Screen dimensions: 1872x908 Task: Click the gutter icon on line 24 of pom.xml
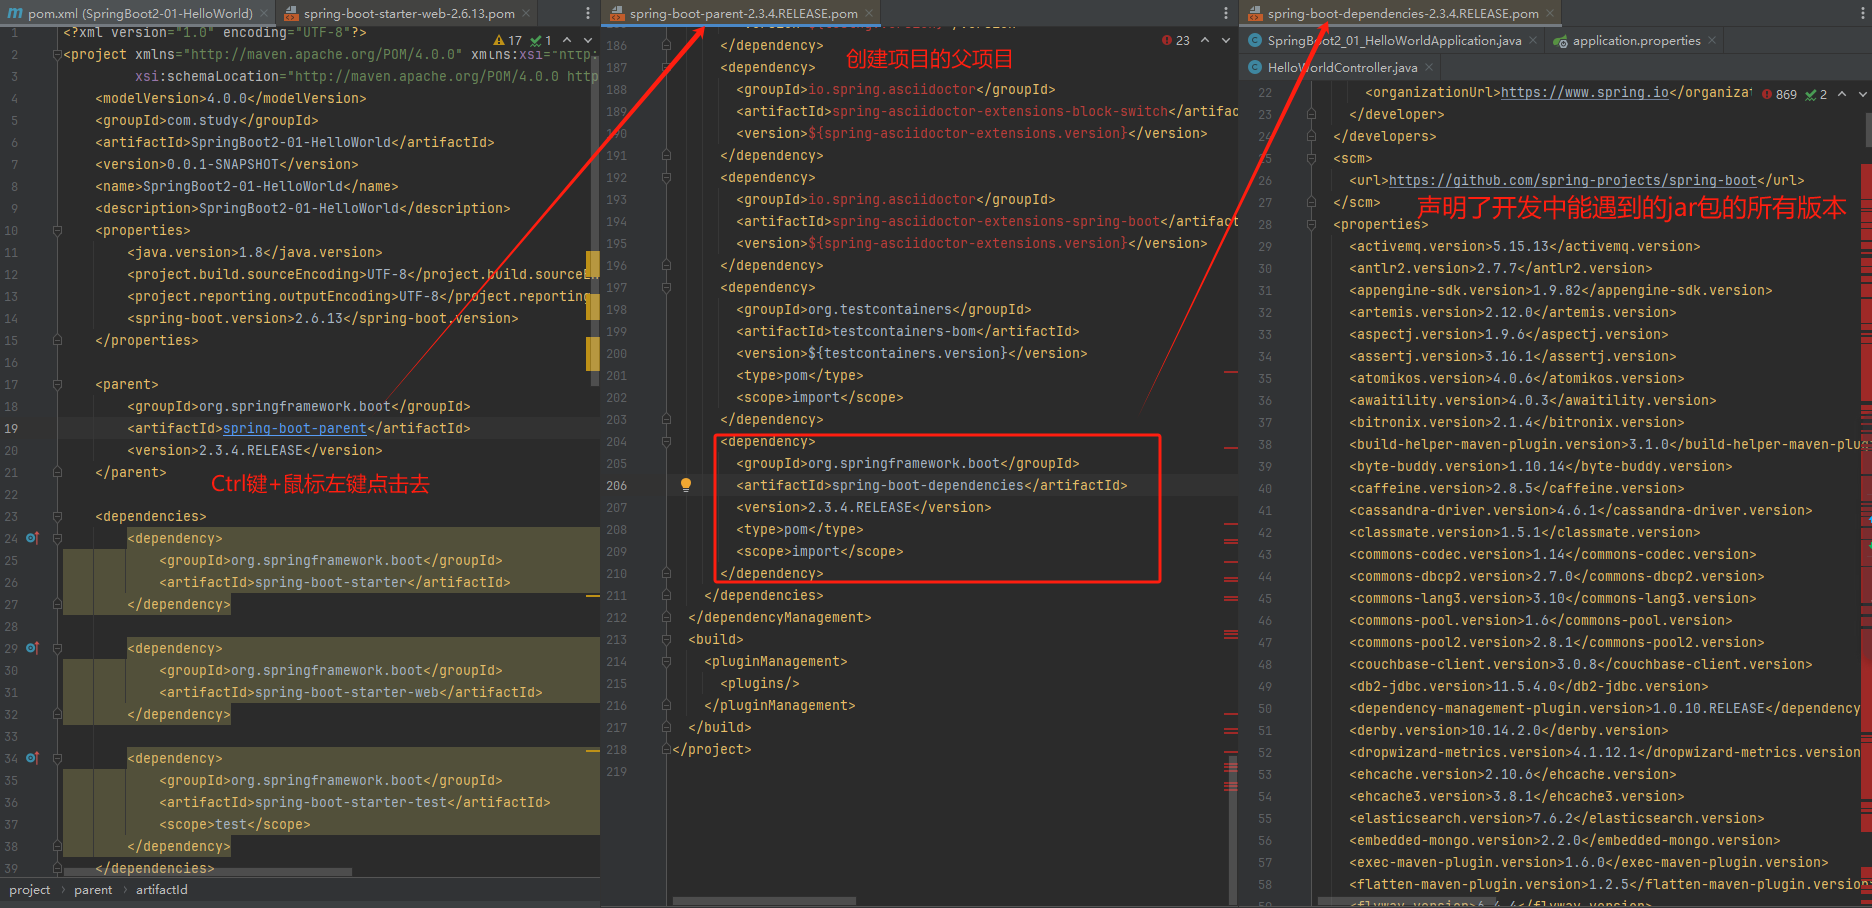(x=32, y=538)
